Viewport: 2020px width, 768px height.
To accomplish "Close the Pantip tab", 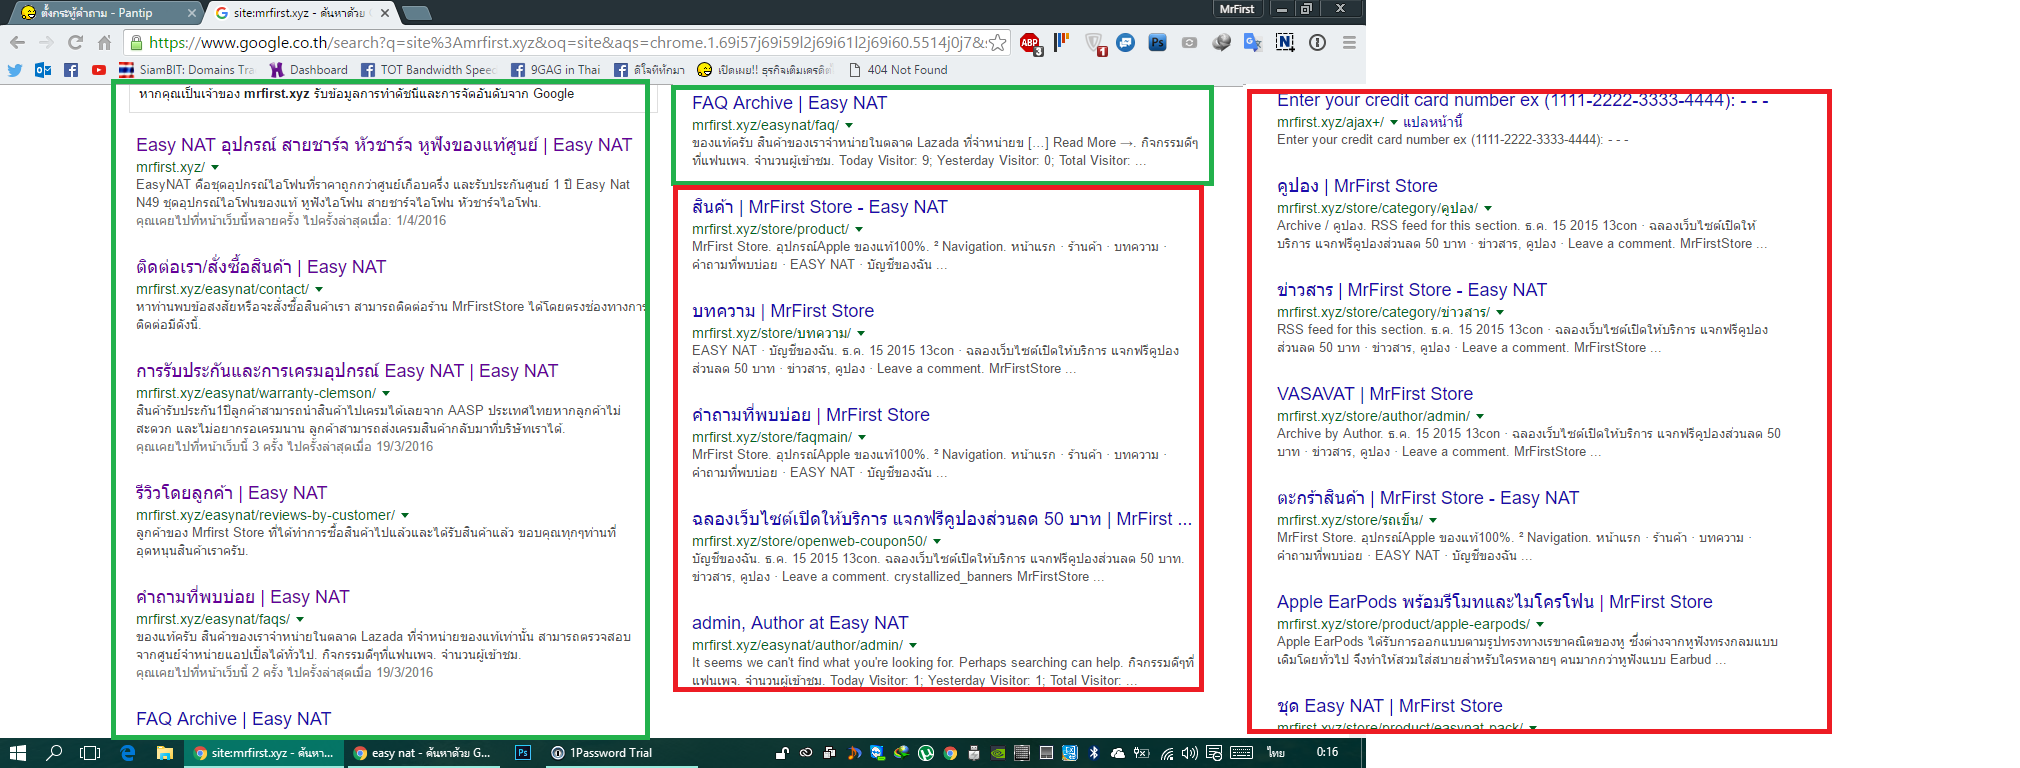I will [192, 13].
